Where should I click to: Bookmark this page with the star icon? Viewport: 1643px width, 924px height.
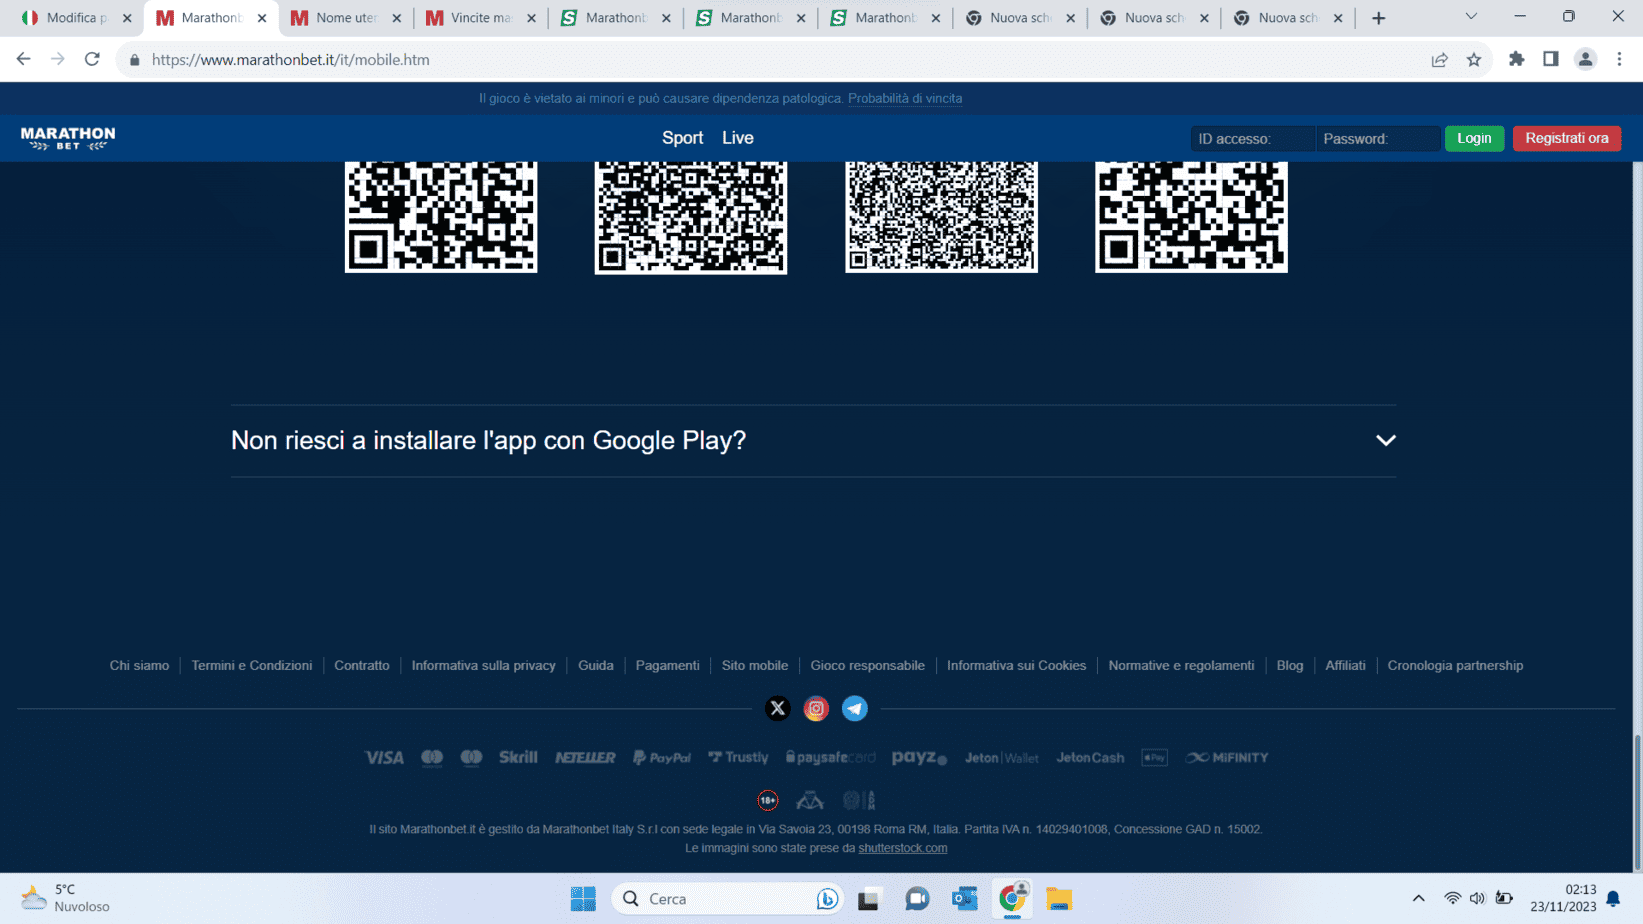pyautogui.click(x=1474, y=60)
